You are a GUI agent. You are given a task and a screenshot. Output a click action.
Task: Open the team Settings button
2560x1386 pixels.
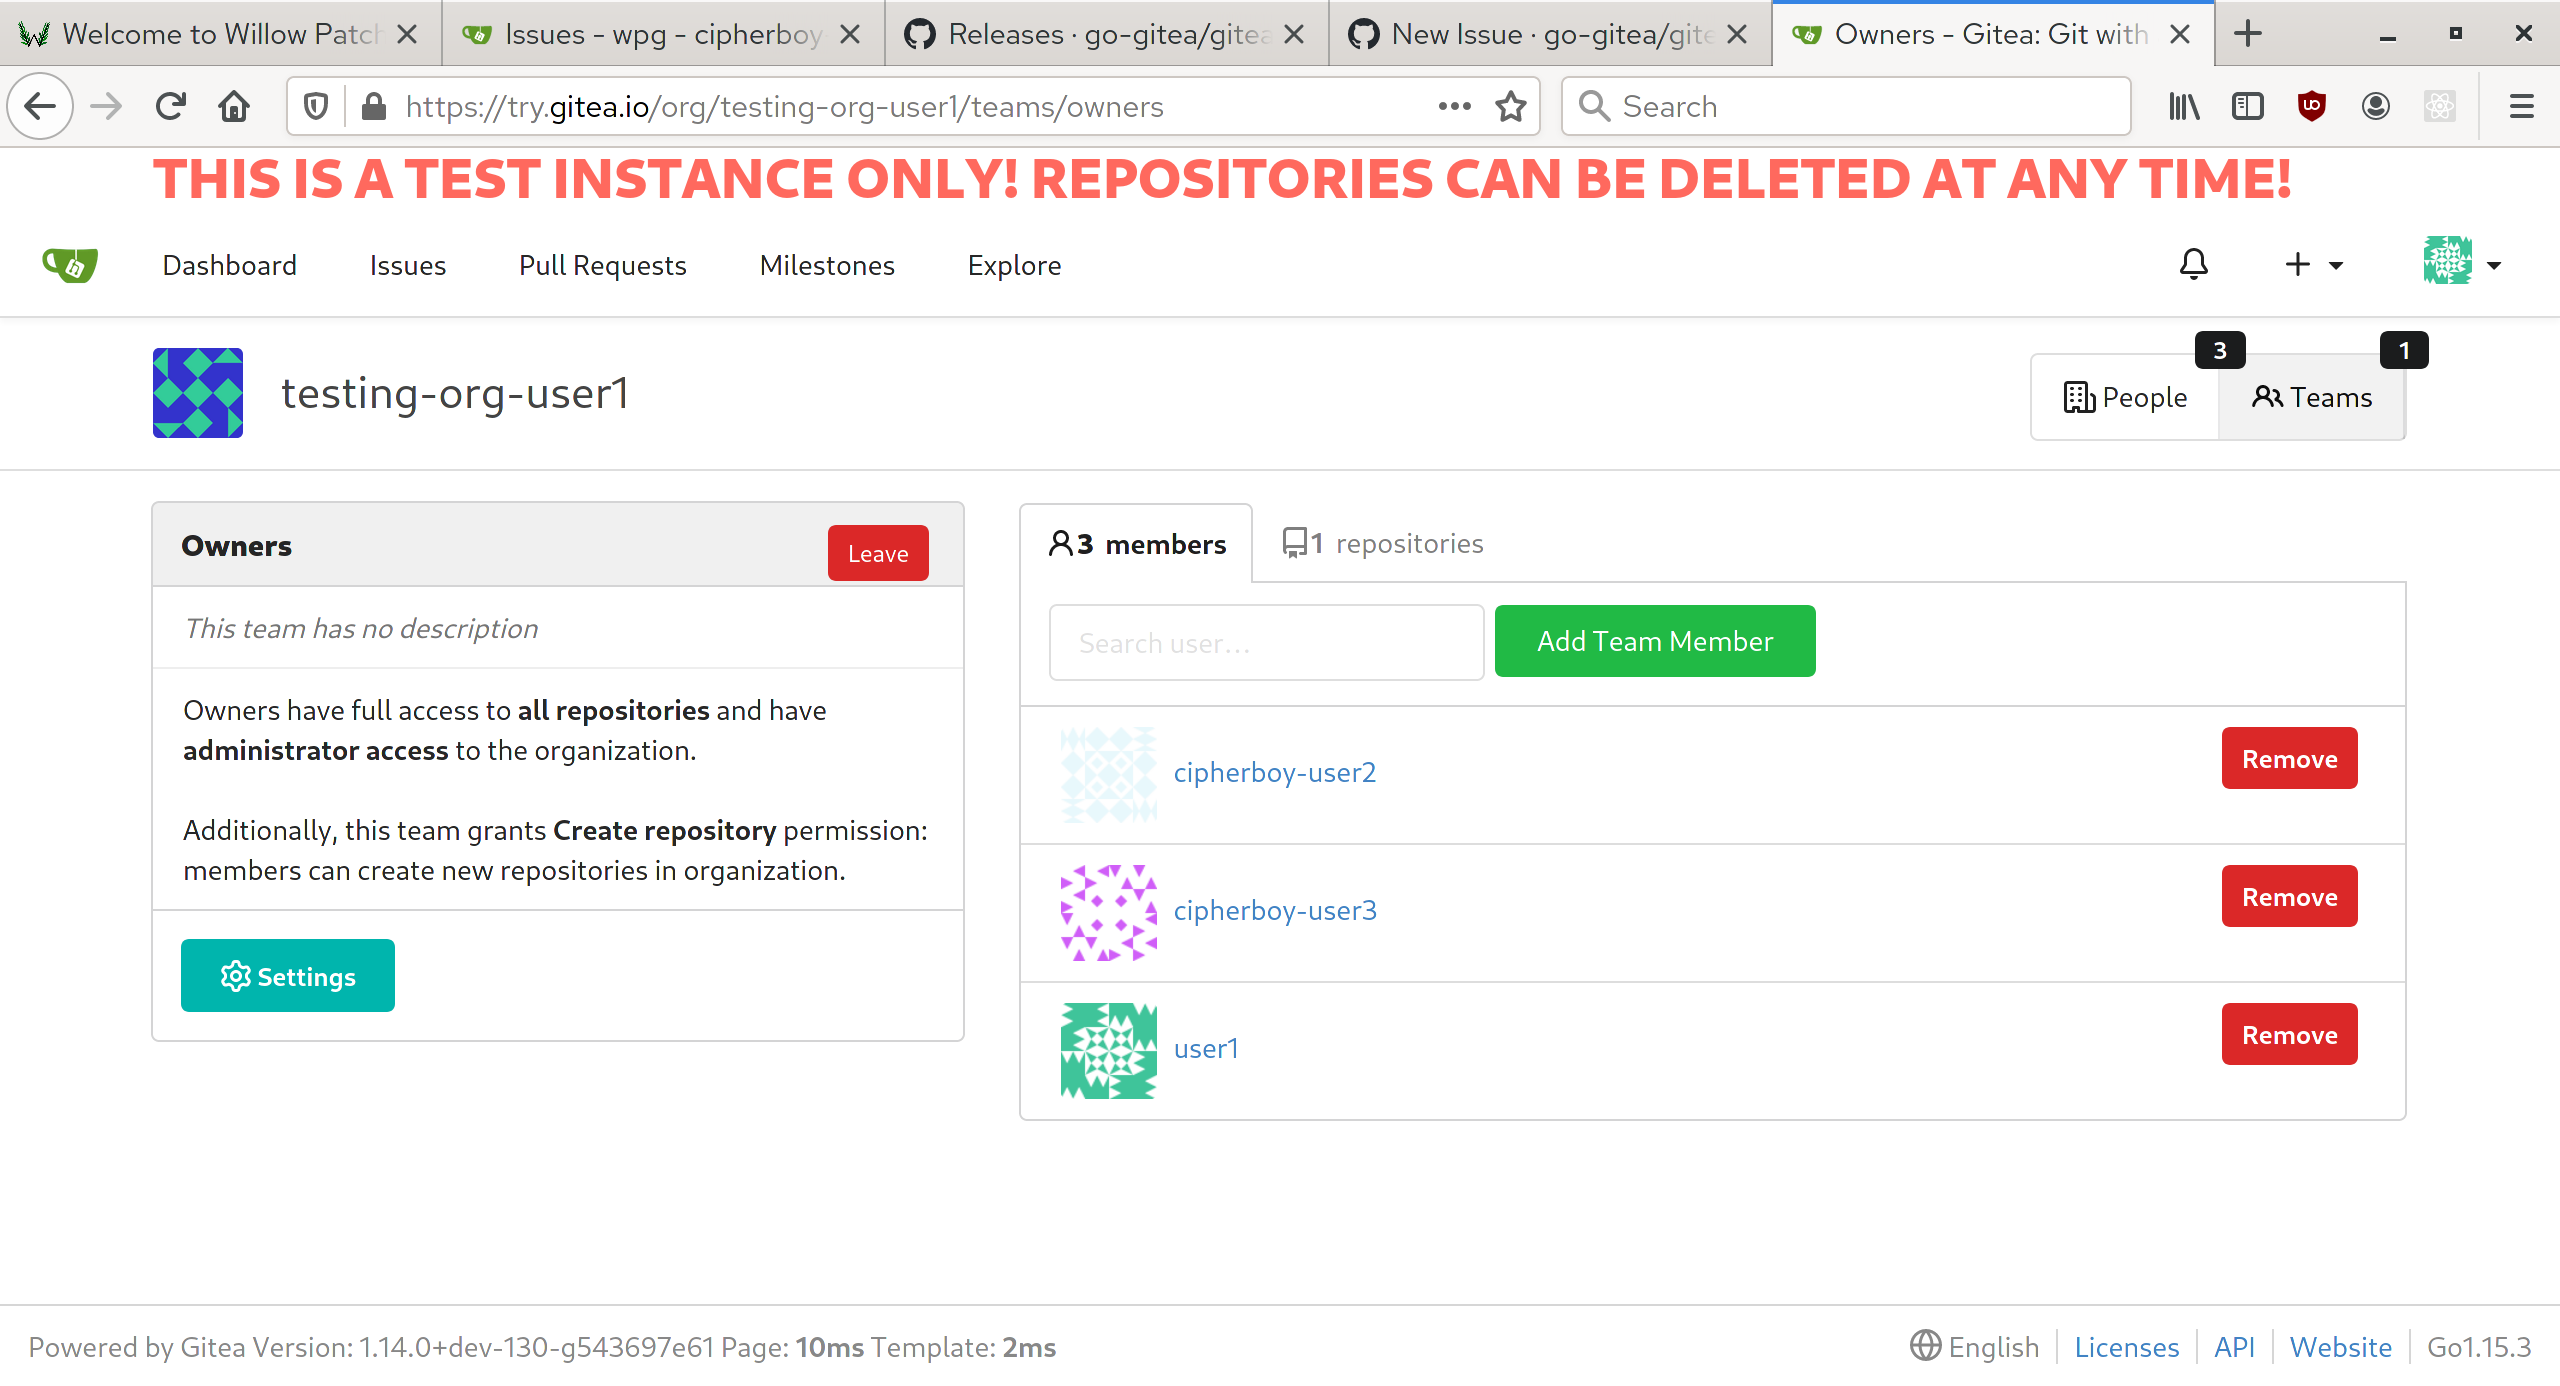pos(288,976)
